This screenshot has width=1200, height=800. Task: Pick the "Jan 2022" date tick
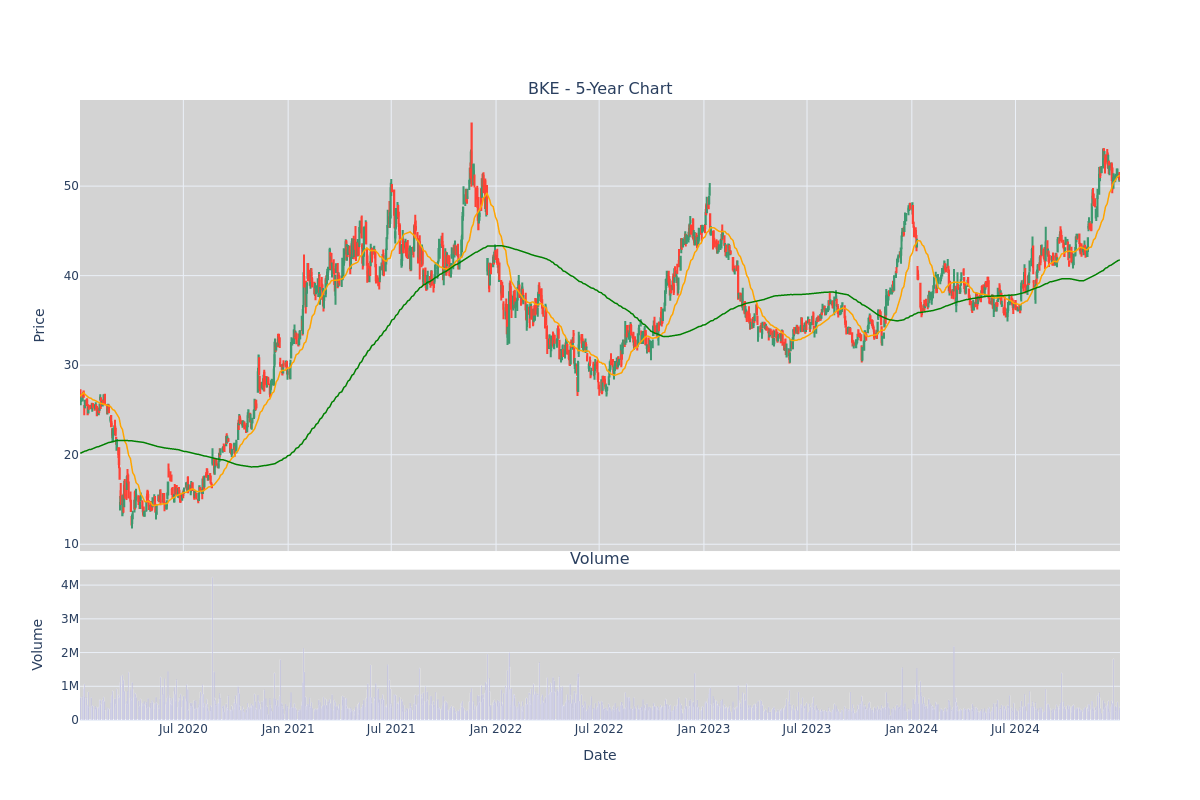(x=496, y=729)
